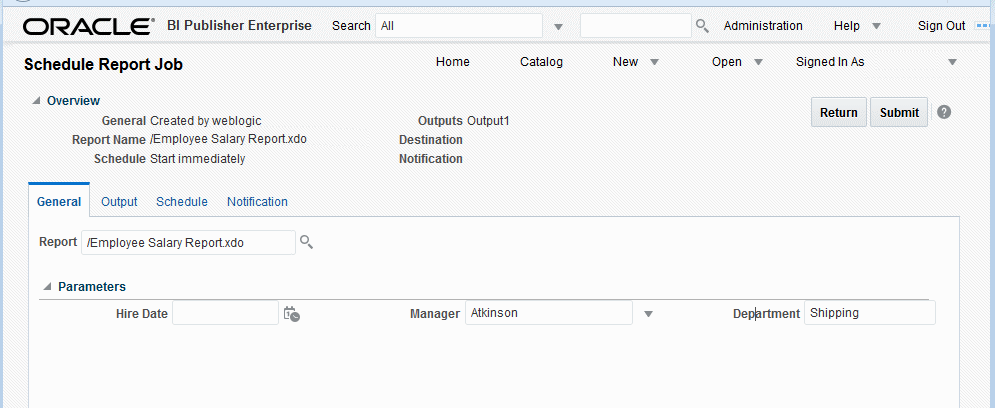This screenshot has width=995, height=408.
Task: Open the New menu
Action: [x=625, y=62]
